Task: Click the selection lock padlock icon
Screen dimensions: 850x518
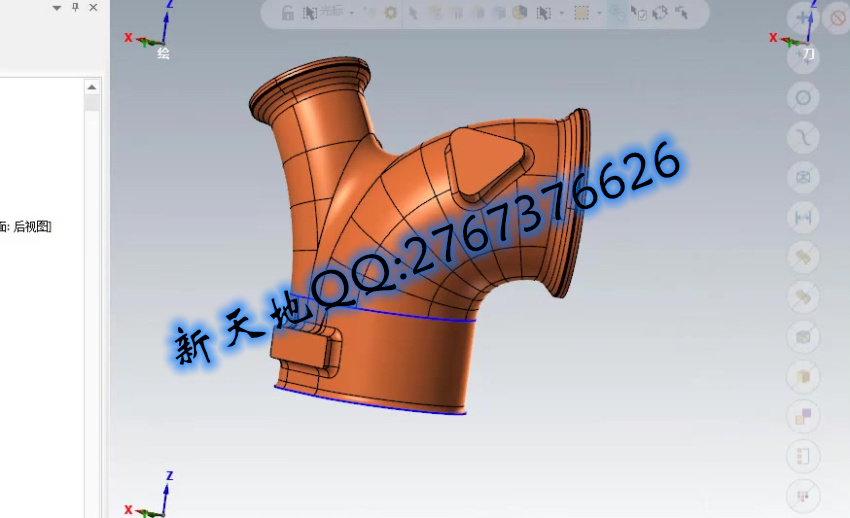Action: pos(288,13)
